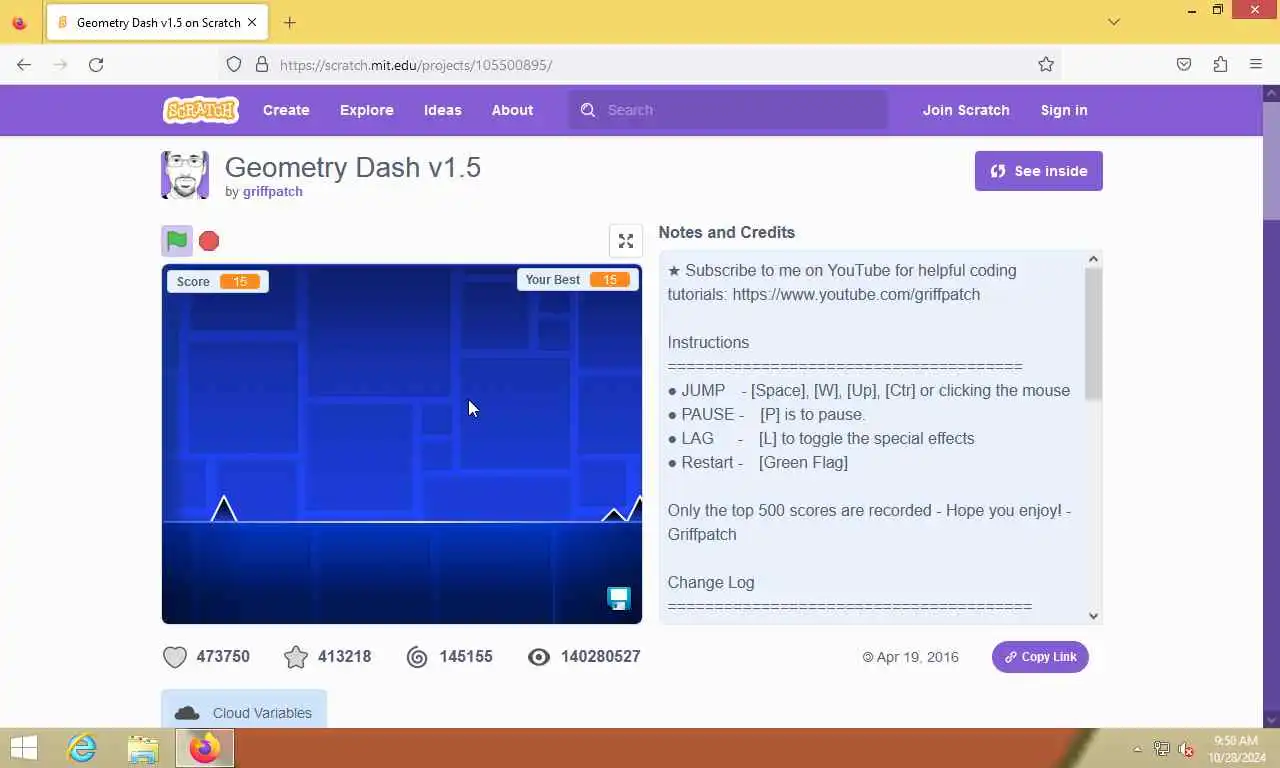1280x768 pixels.
Task: Open the Windows Start menu
Action: pyautogui.click(x=23, y=748)
